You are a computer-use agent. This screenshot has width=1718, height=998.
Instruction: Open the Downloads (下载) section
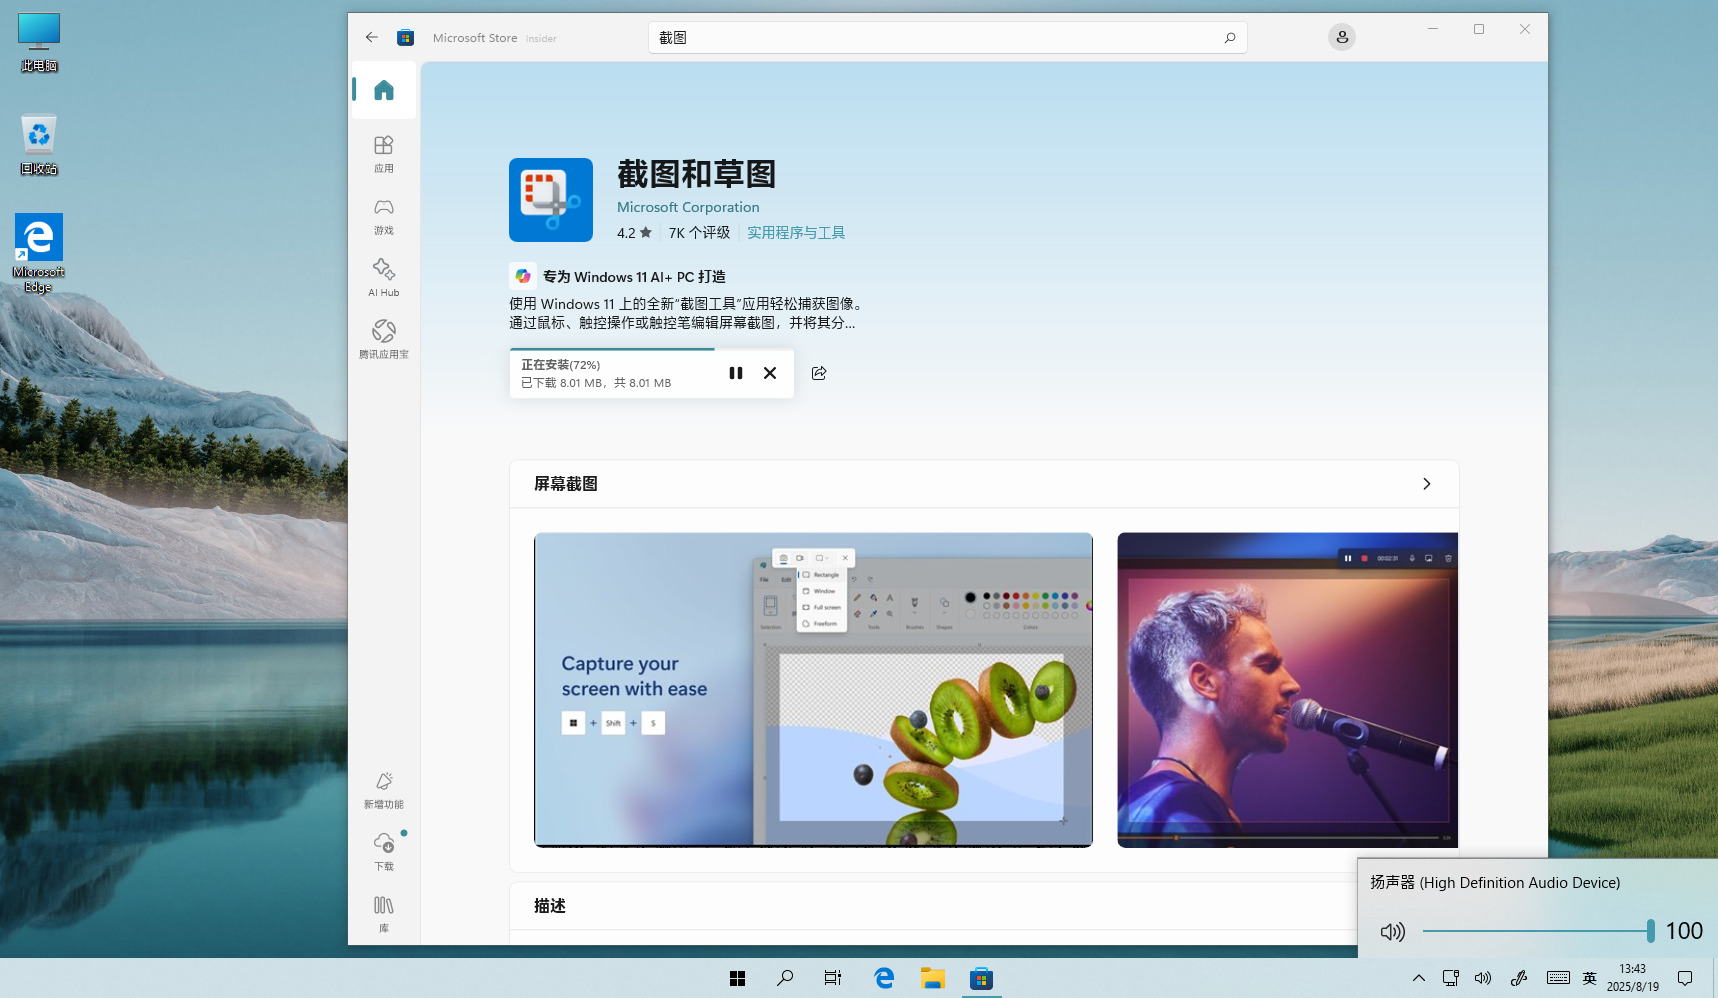click(x=384, y=851)
